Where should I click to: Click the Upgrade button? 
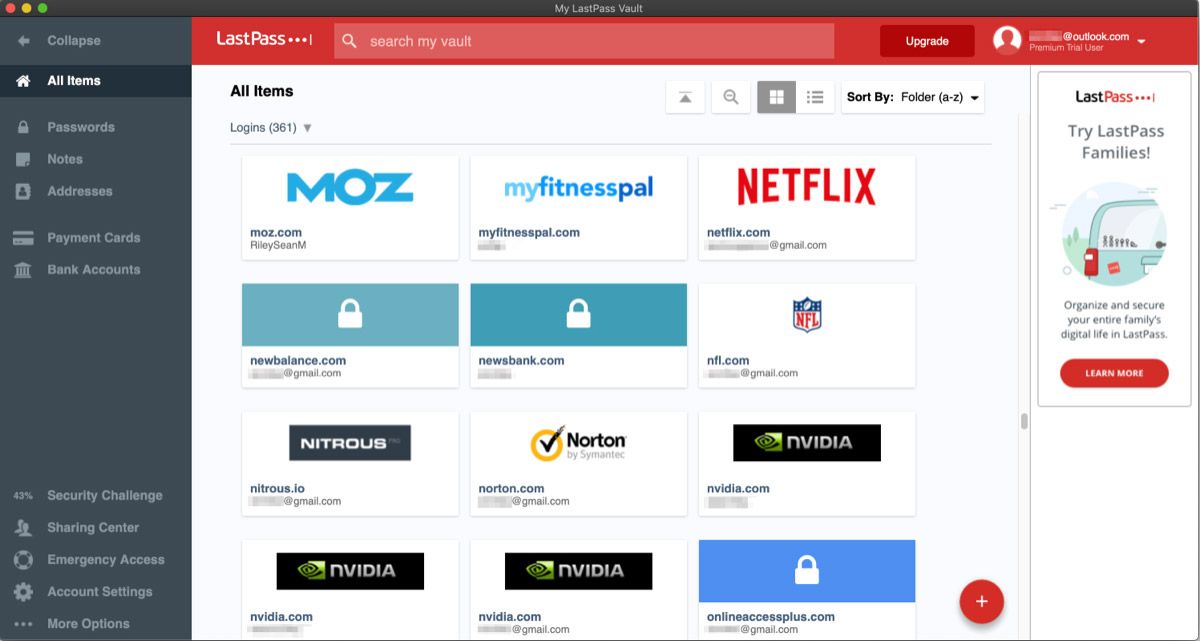pyautogui.click(x=926, y=41)
